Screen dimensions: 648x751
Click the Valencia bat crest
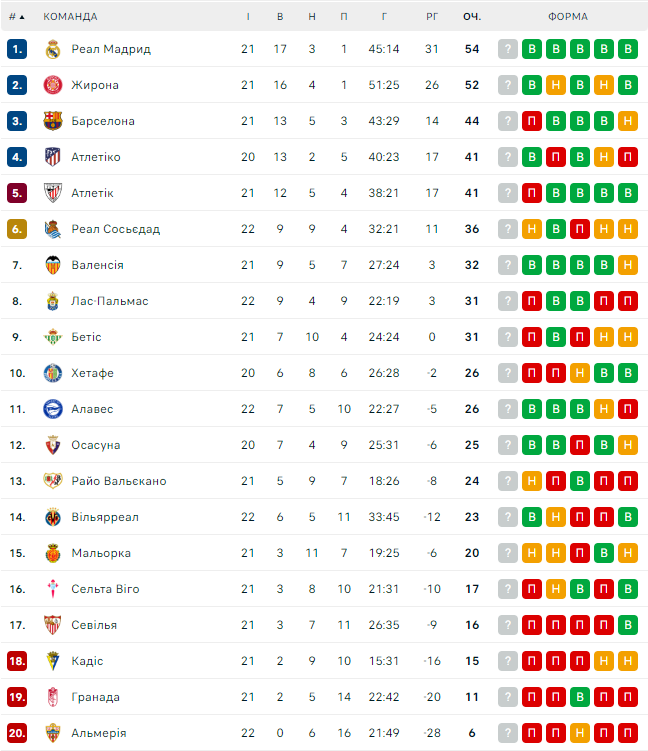pos(53,265)
